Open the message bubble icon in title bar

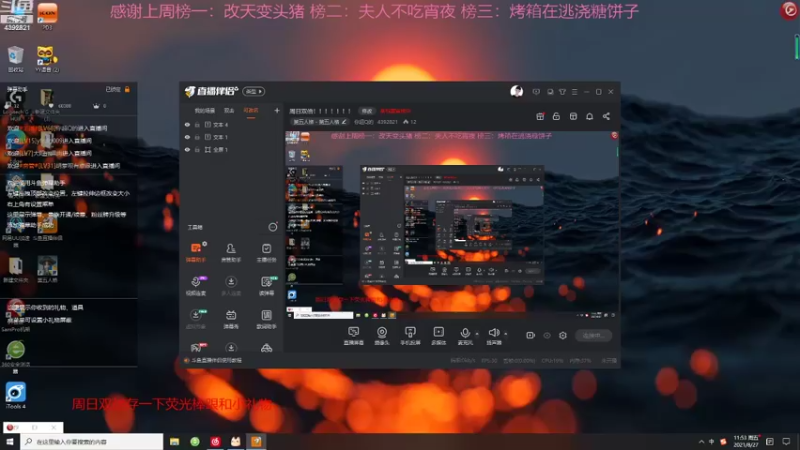(536, 92)
